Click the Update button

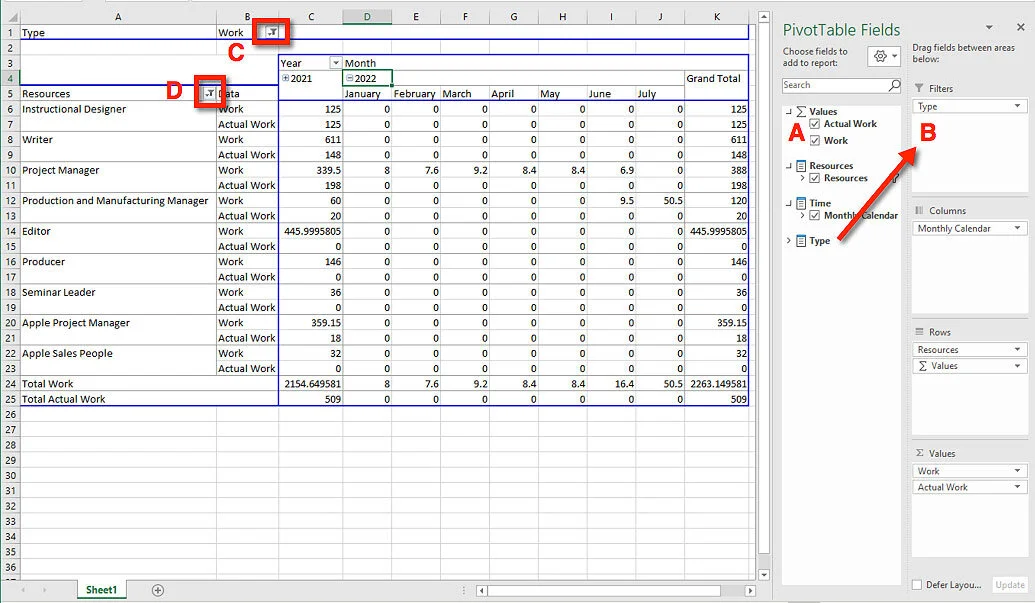click(x=1010, y=585)
